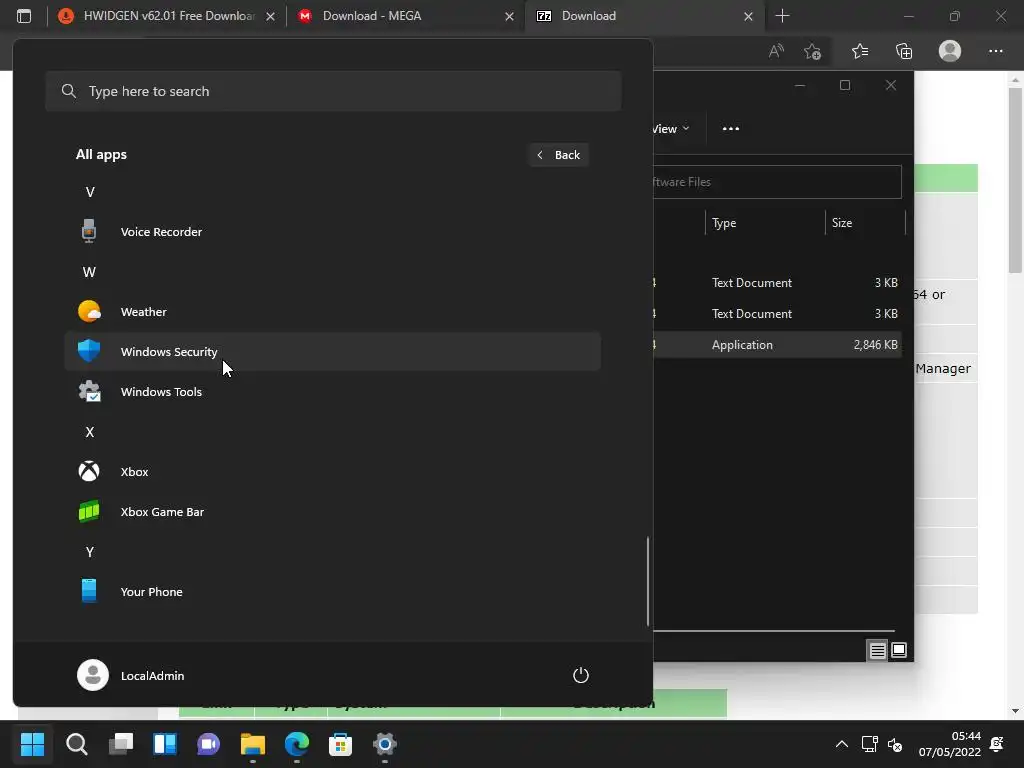Launch the Xbox app
Image resolution: width=1024 pixels, height=768 pixels.
(x=332, y=472)
